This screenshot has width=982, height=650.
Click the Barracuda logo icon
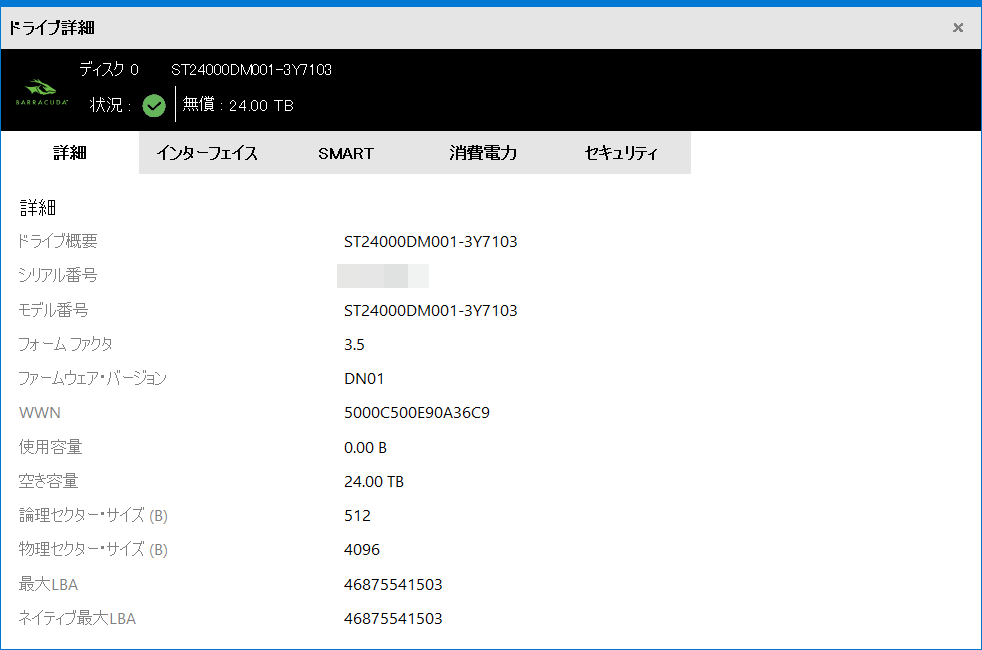tap(41, 92)
